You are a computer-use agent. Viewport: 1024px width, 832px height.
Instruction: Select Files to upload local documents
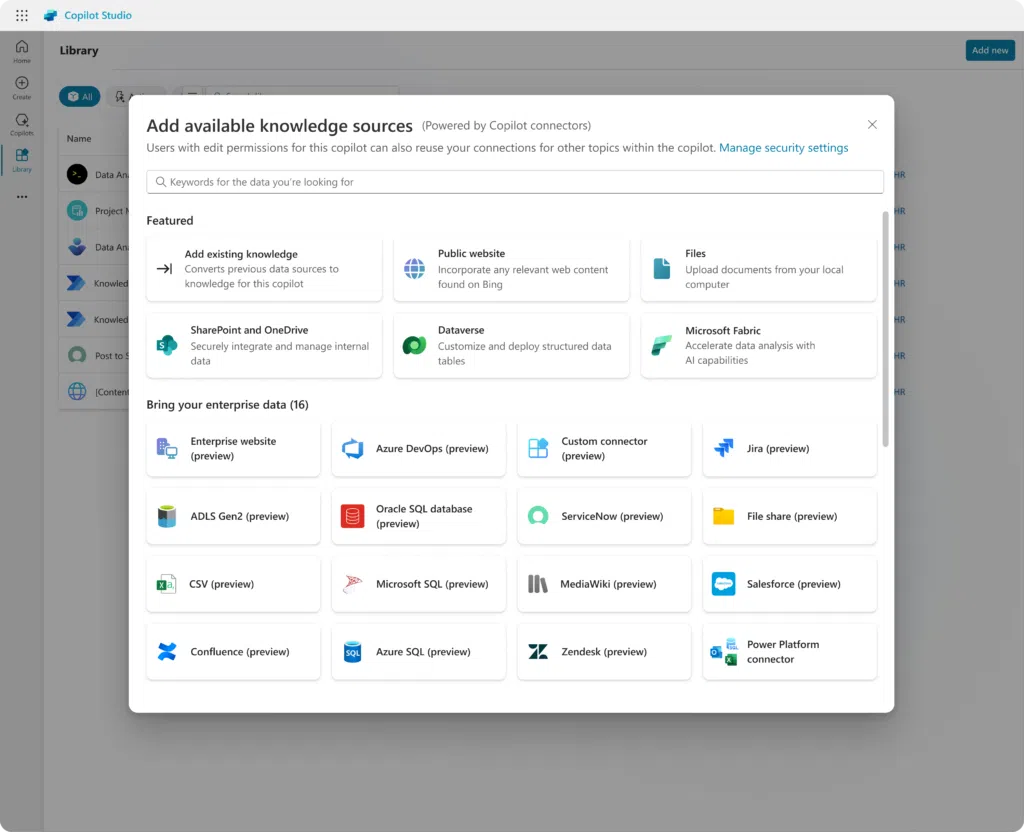tap(757, 268)
